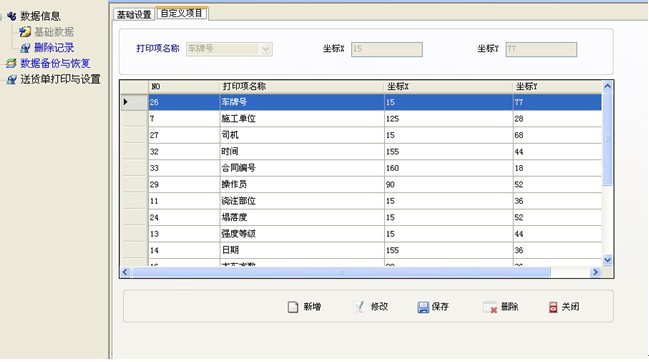Click NO cell 14
649x362 pixels.
[184, 250]
